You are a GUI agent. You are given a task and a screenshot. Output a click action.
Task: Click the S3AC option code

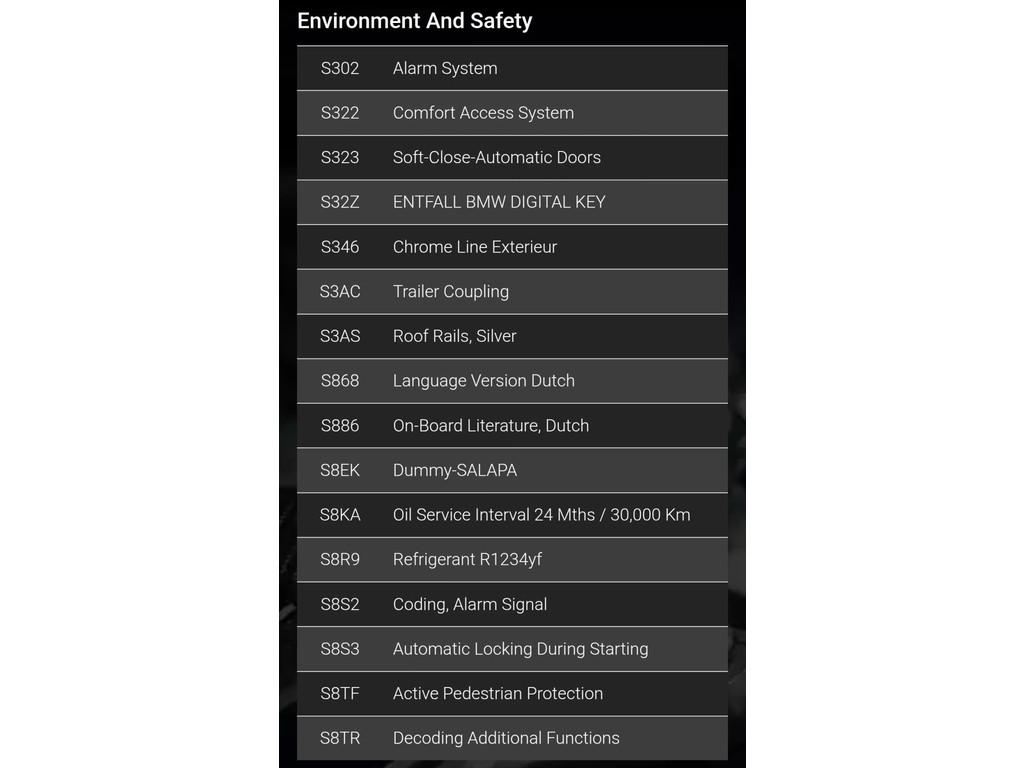click(340, 291)
